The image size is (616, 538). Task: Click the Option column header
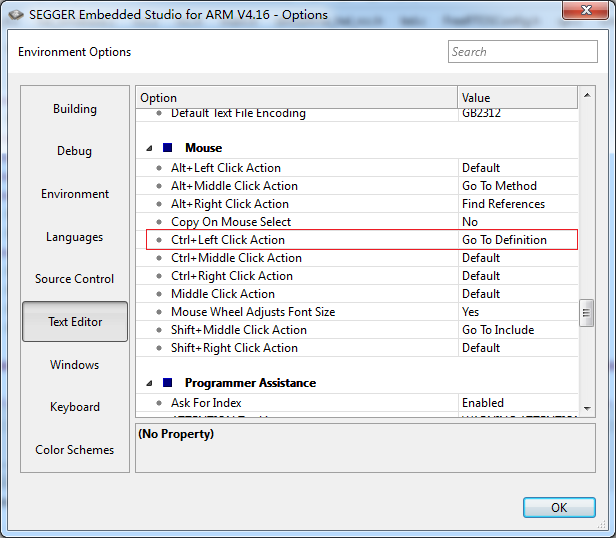click(297, 97)
